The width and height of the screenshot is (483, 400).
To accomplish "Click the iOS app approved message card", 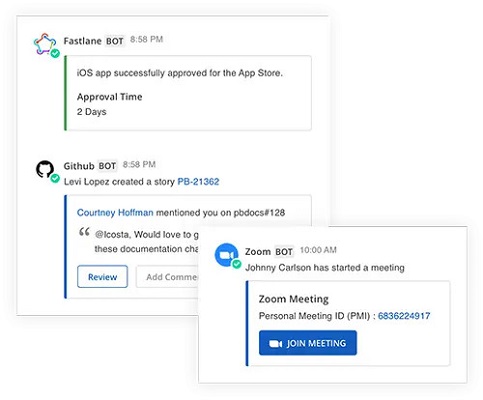I will 188,93.
